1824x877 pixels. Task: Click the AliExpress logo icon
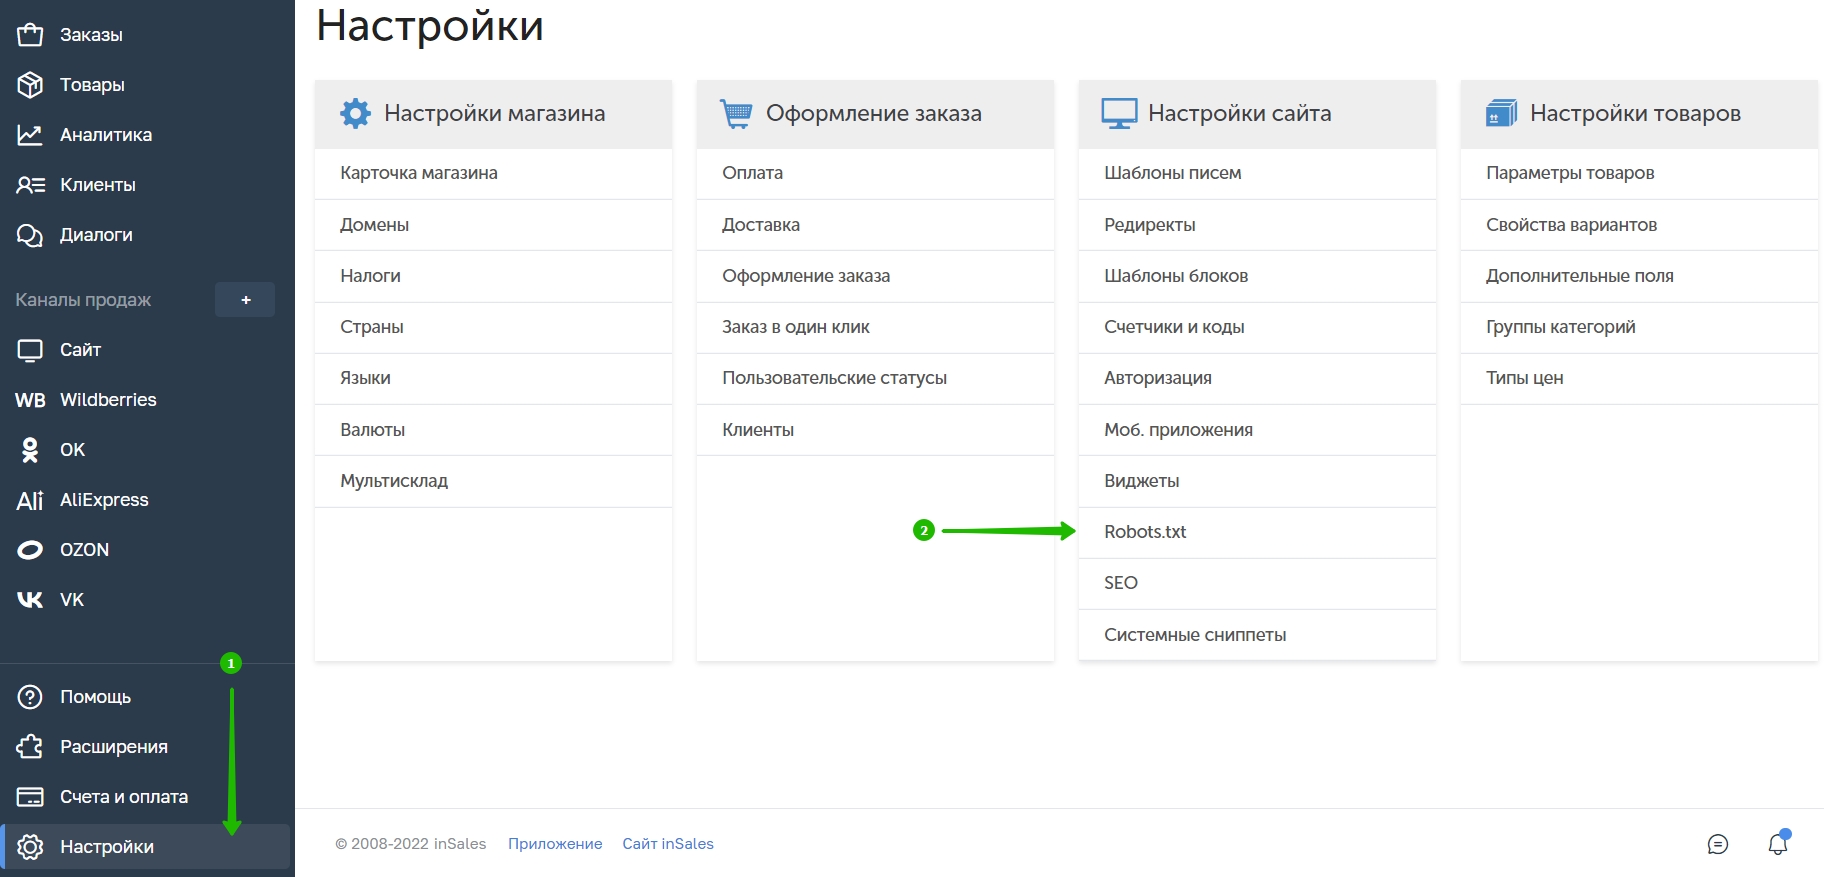(30, 500)
